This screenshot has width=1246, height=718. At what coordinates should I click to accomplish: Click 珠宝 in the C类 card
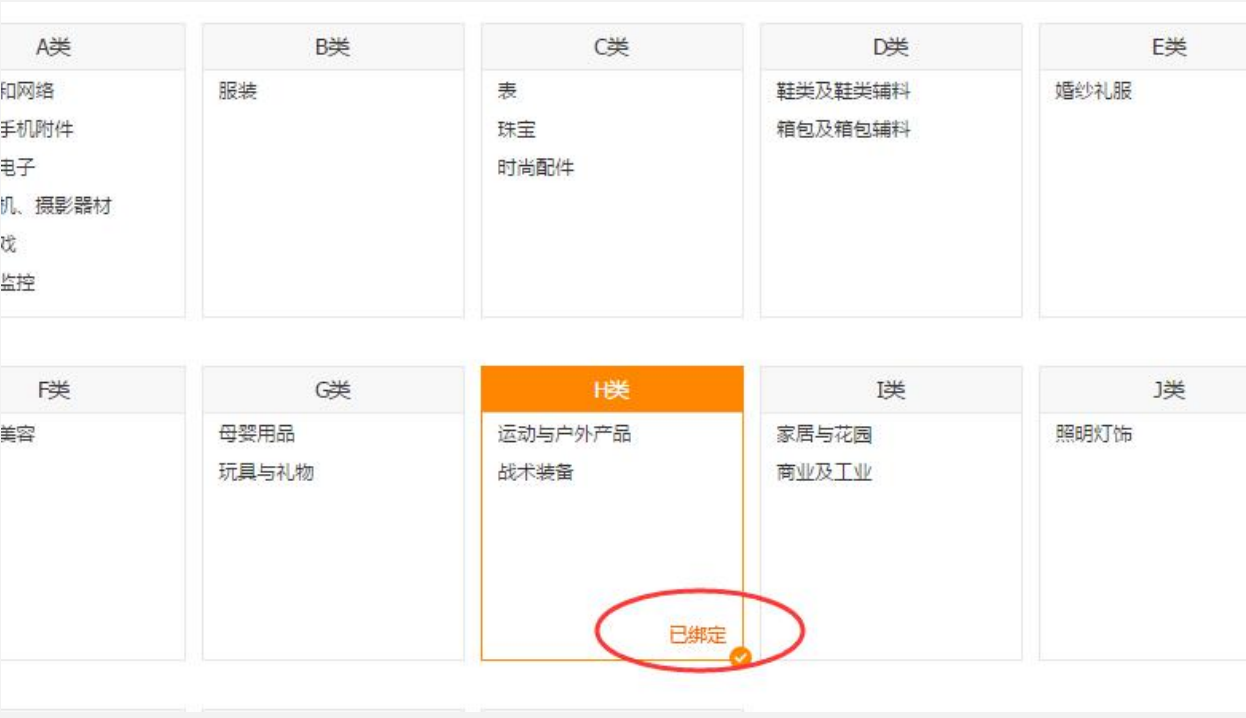coord(517,130)
